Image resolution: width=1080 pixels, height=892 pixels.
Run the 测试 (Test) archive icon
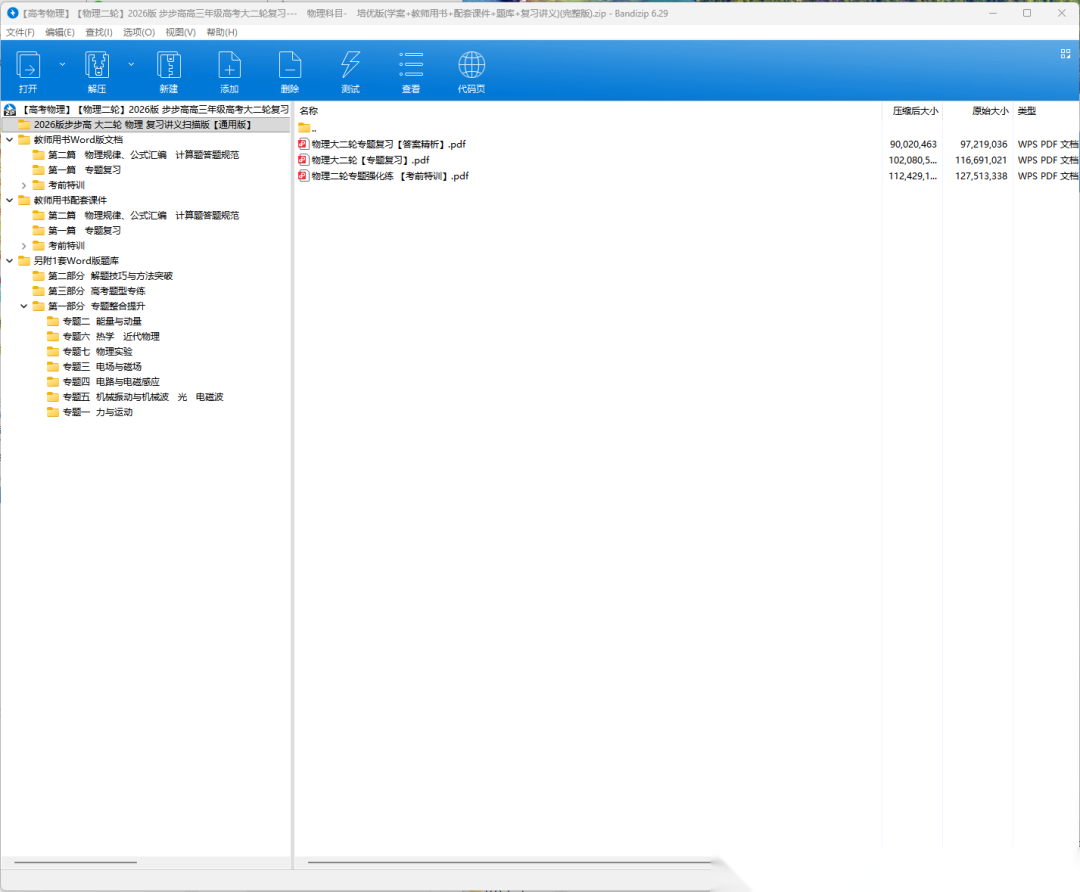click(x=350, y=66)
